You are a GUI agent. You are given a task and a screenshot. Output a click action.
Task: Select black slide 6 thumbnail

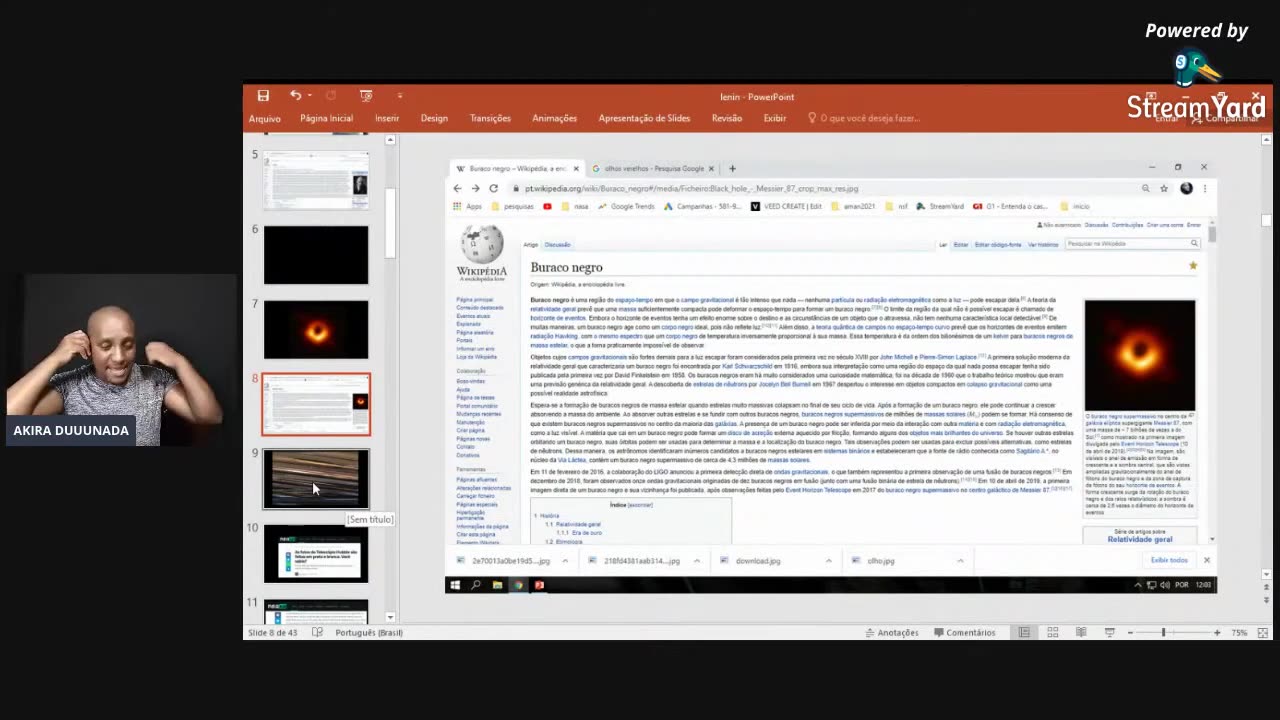pos(316,255)
